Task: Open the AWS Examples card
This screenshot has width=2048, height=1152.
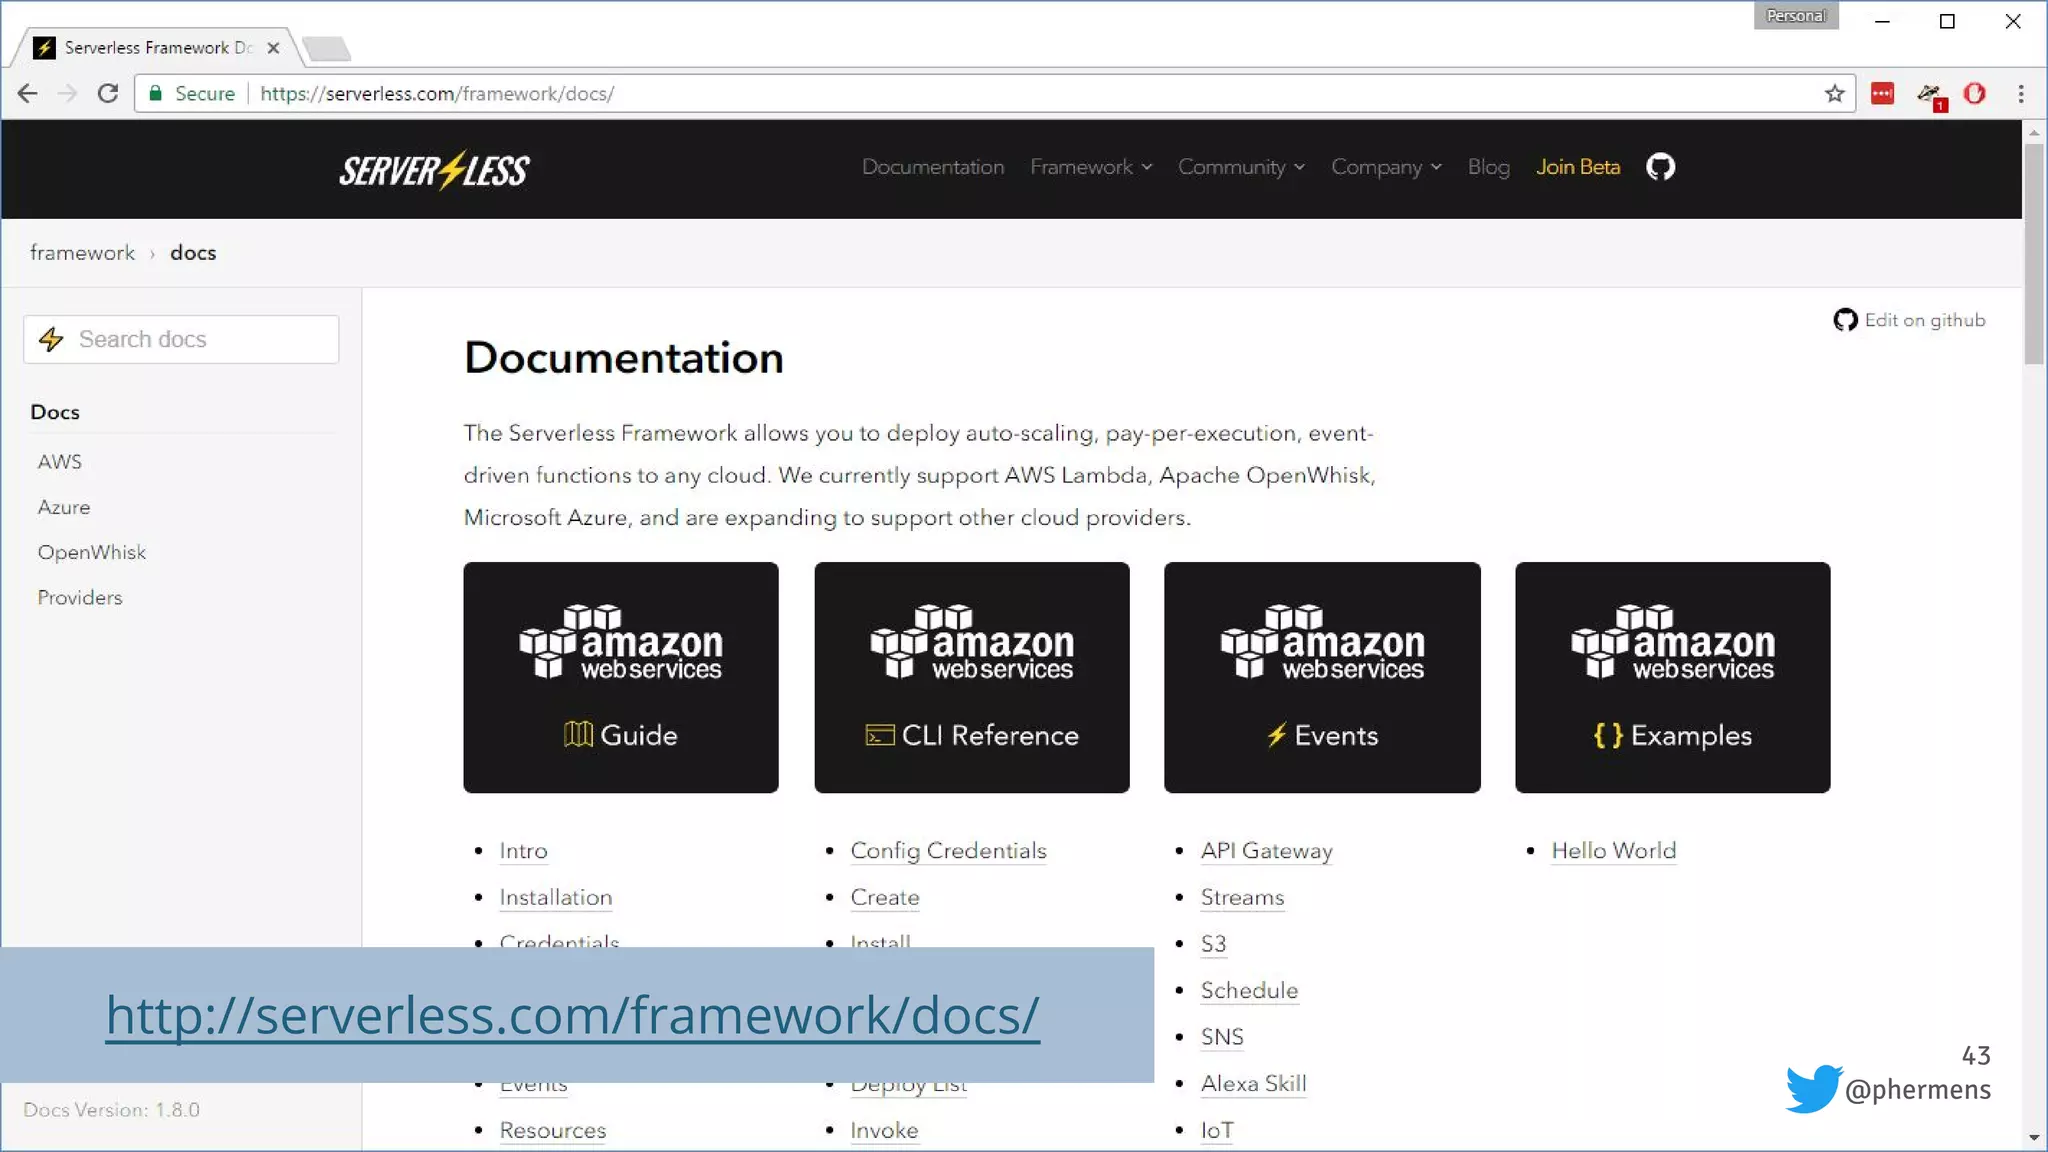Action: [1673, 677]
